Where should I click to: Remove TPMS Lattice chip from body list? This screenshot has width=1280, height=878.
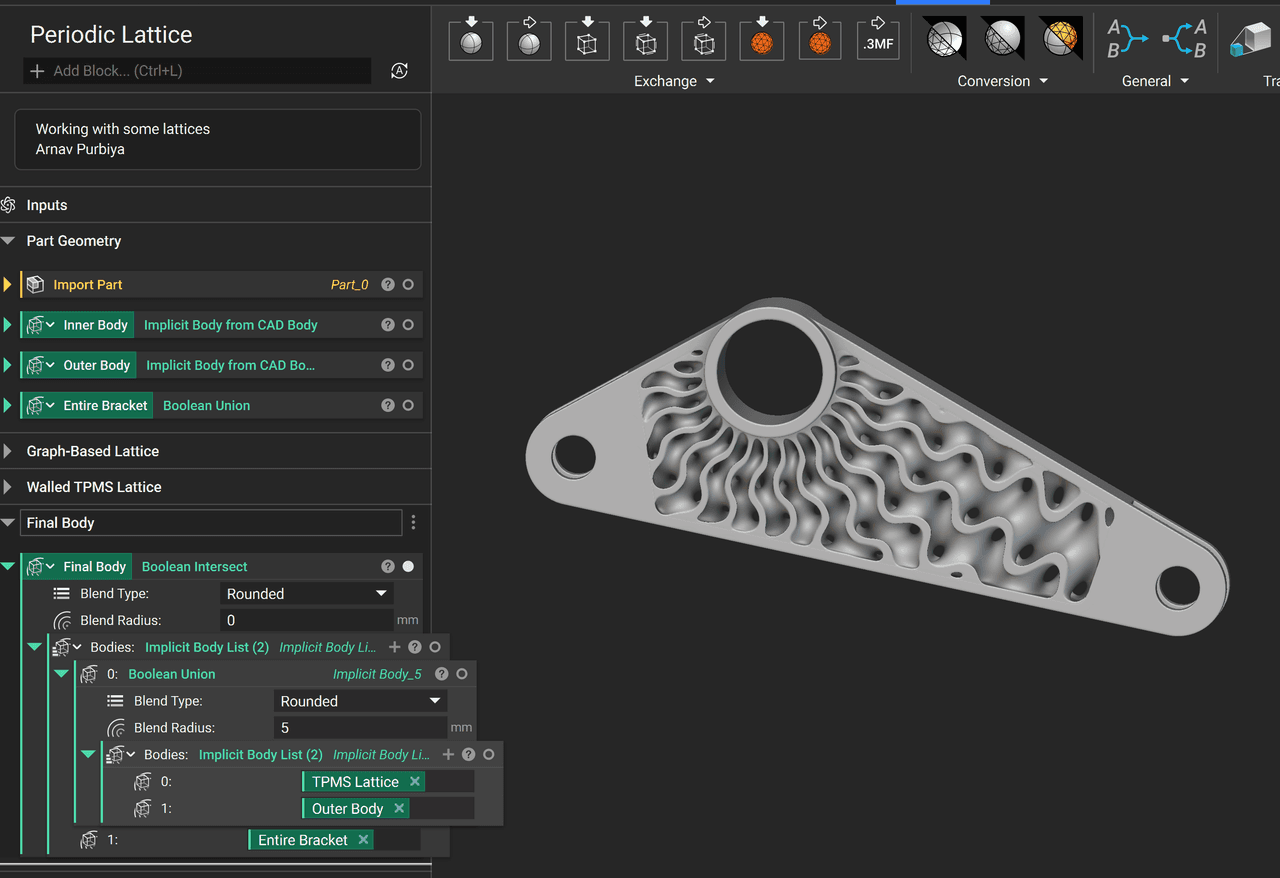(x=415, y=782)
